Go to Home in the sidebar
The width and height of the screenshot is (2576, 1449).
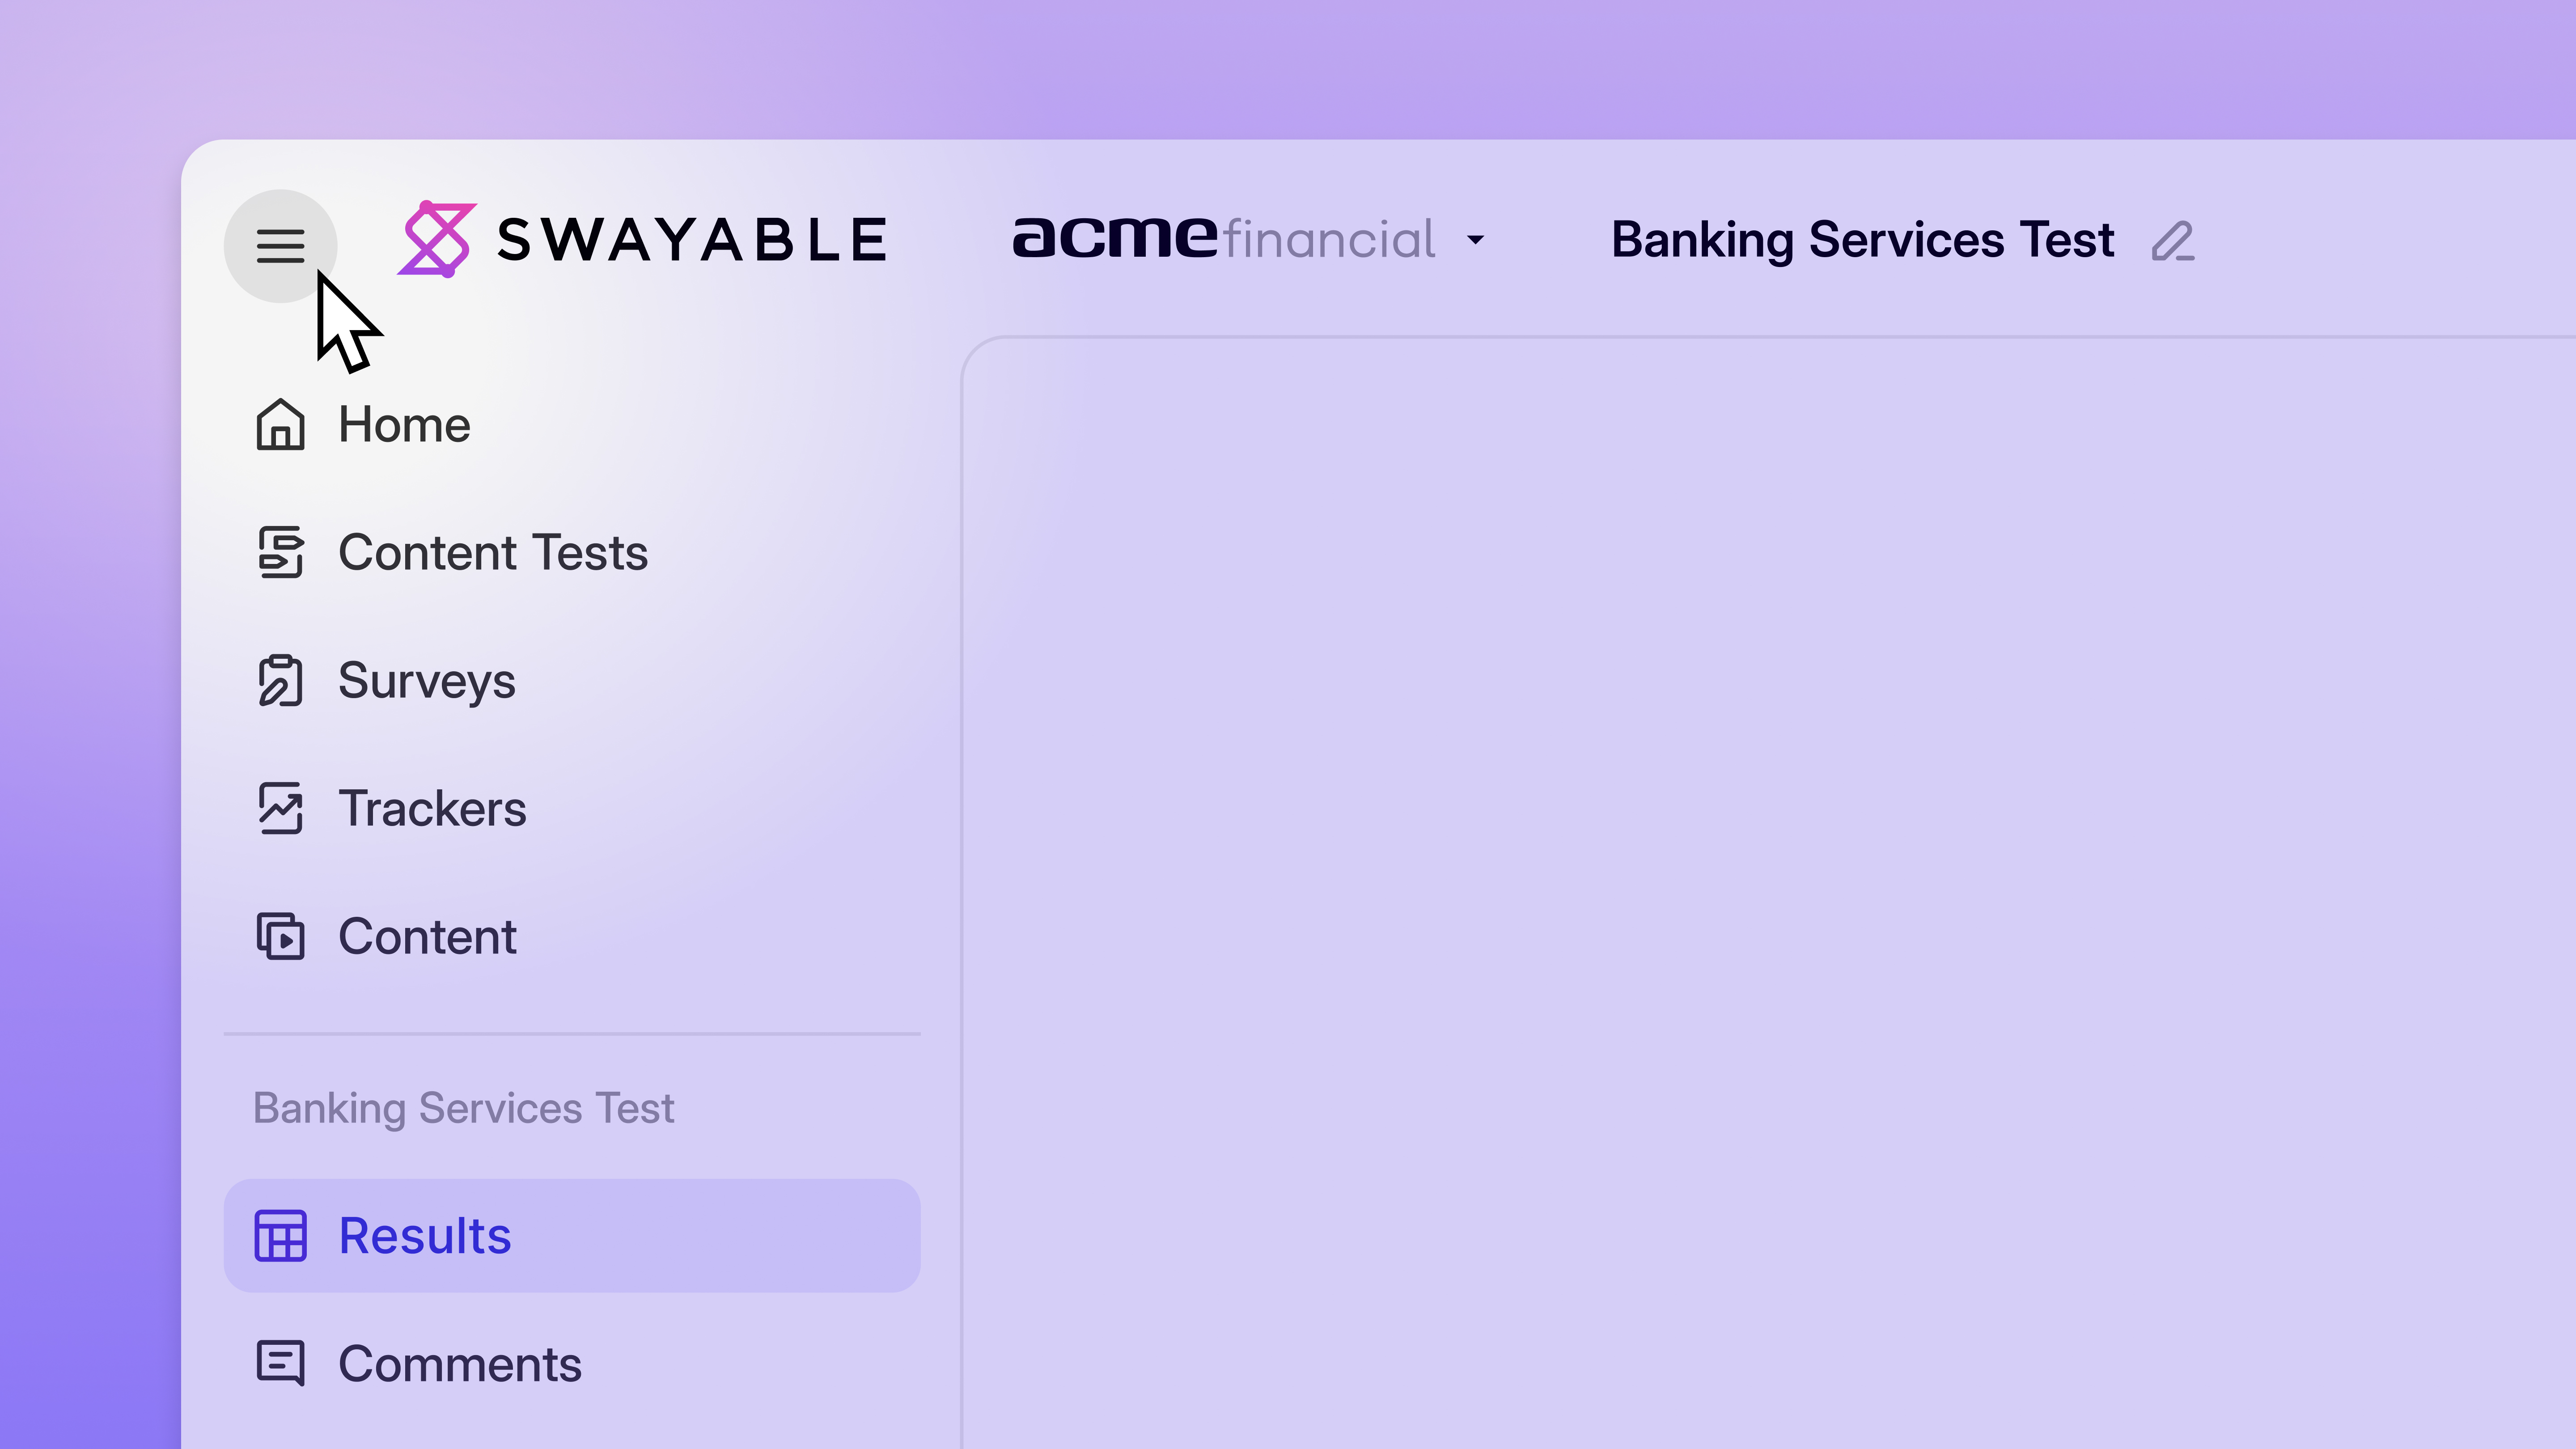click(x=404, y=425)
